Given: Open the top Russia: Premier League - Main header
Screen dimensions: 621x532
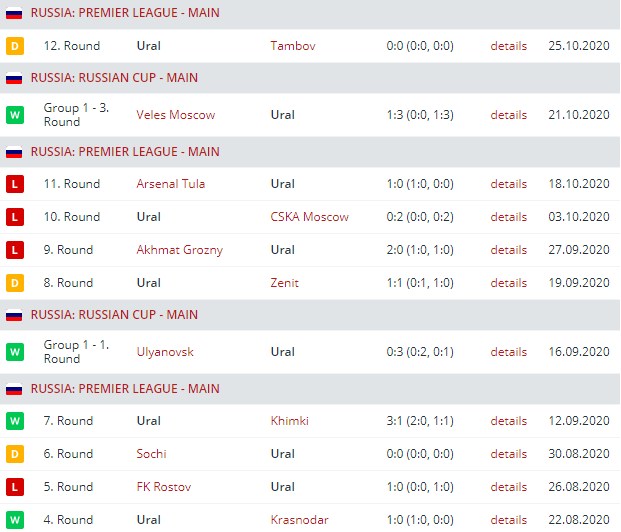Looking at the screenshot, I should [125, 13].
